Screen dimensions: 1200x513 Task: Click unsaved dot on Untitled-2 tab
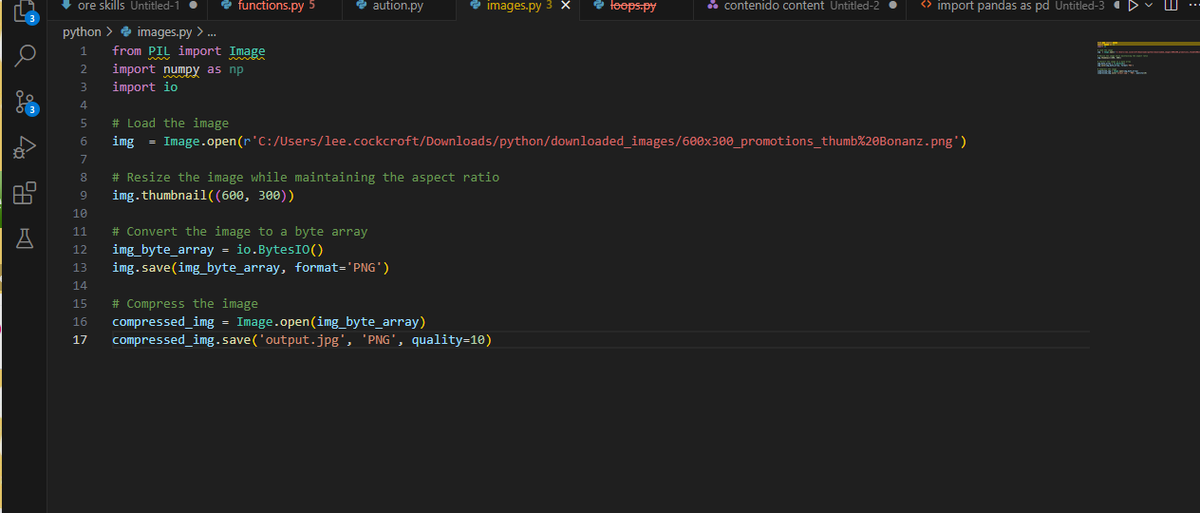click(x=891, y=6)
